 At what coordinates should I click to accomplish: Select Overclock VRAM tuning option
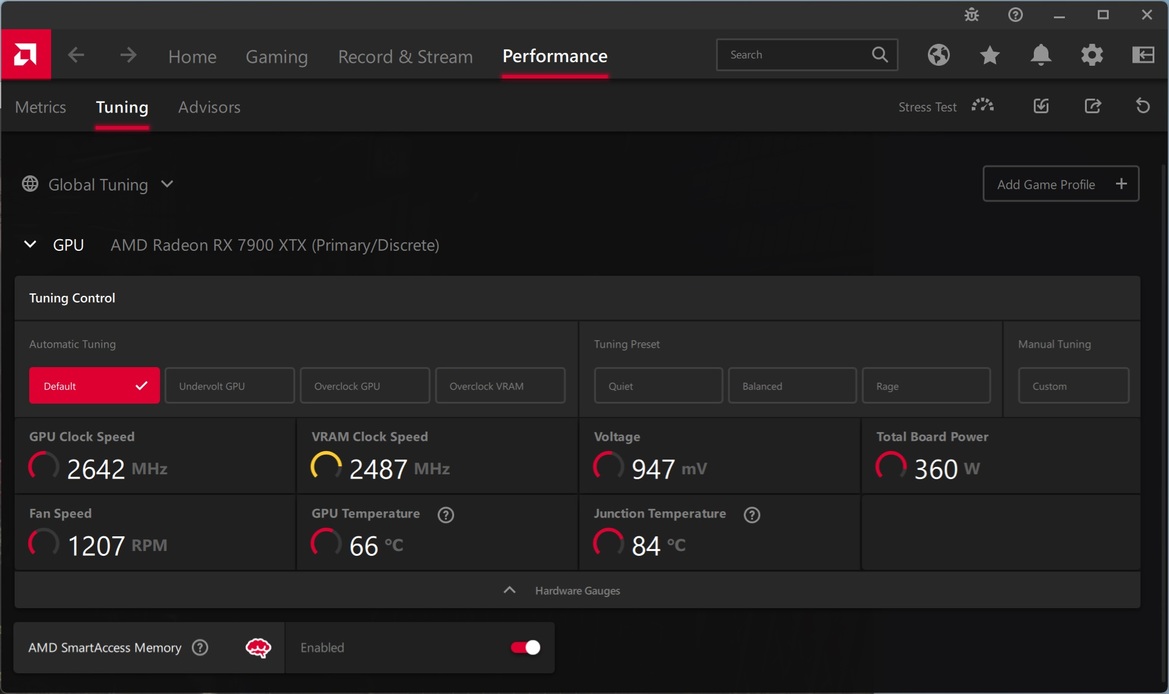[x=500, y=385]
